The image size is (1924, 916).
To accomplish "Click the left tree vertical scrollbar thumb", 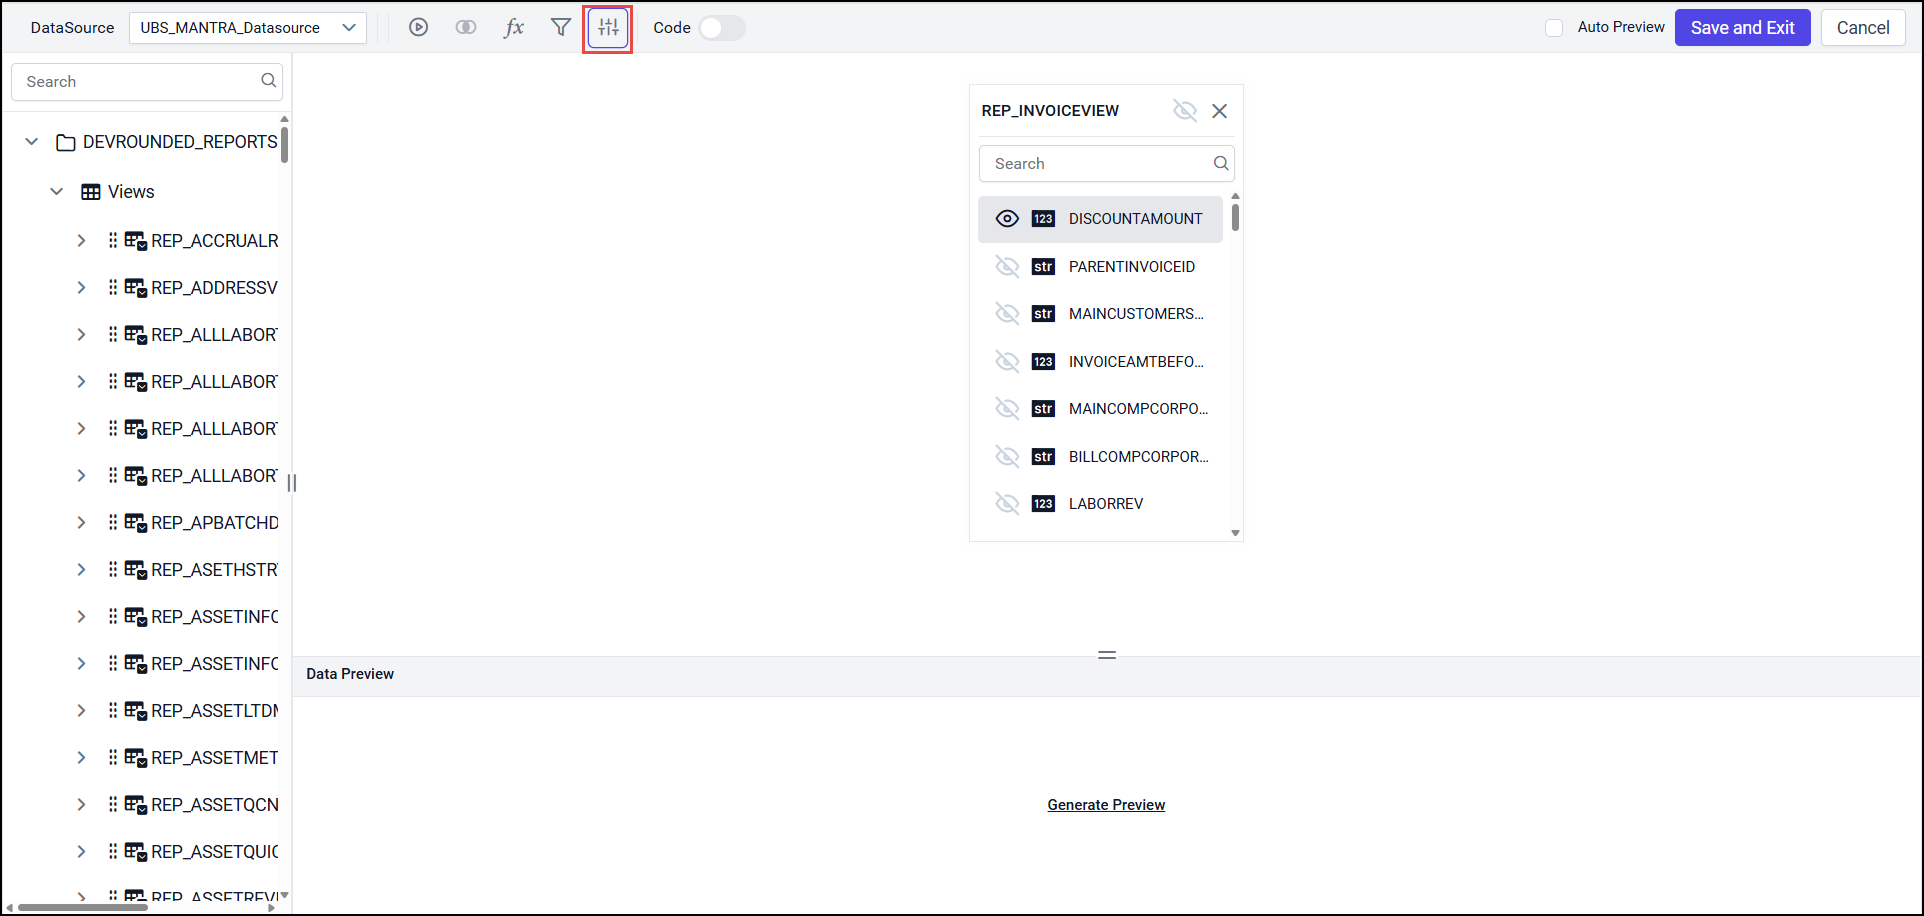I will click(x=285, y=144).
